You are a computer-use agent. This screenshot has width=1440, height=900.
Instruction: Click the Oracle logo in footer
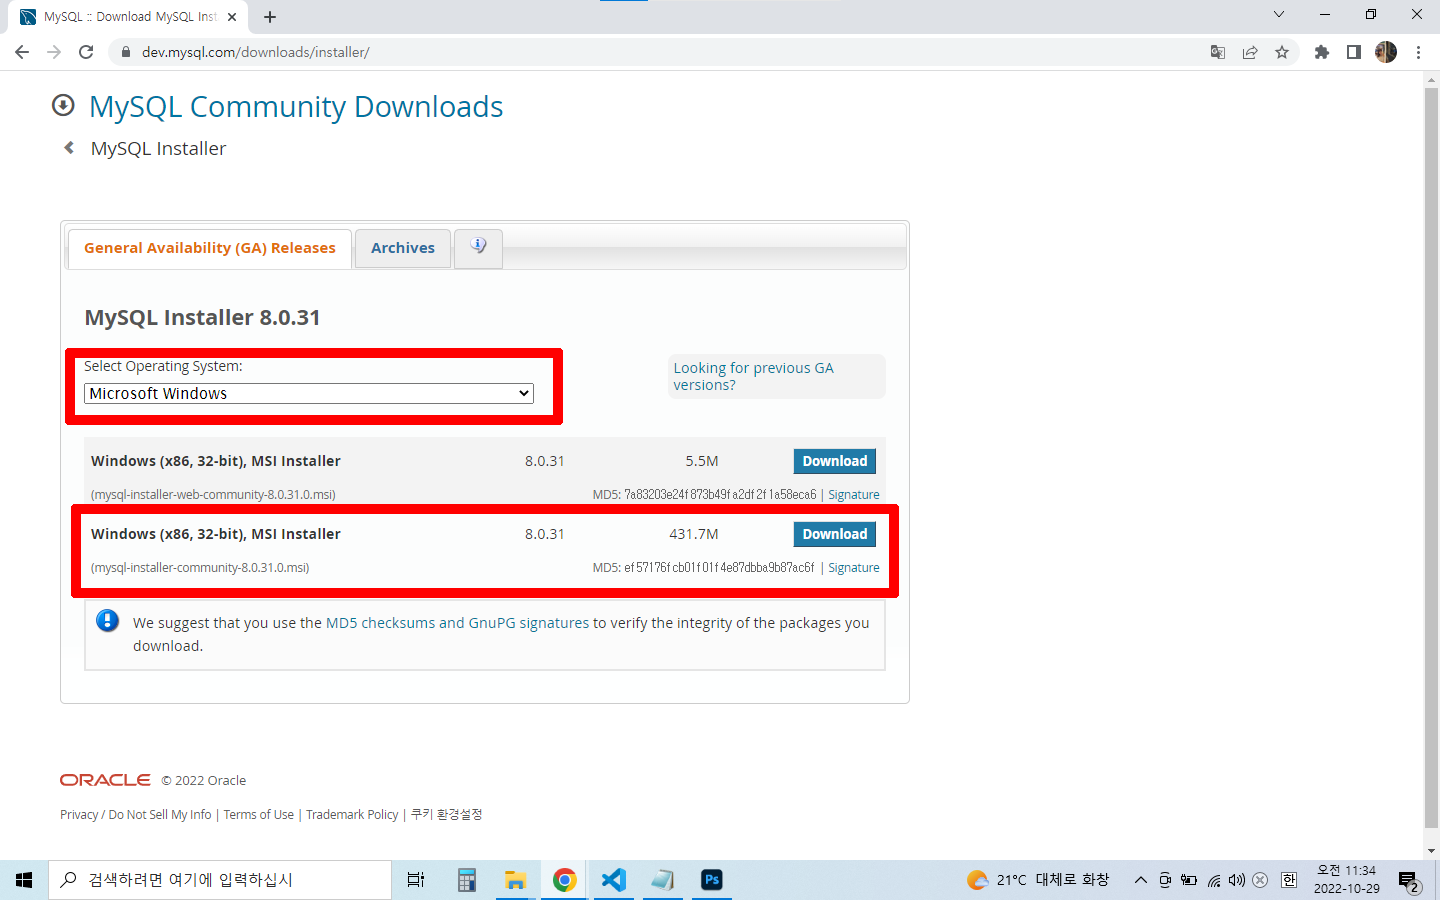click(105, 780)
